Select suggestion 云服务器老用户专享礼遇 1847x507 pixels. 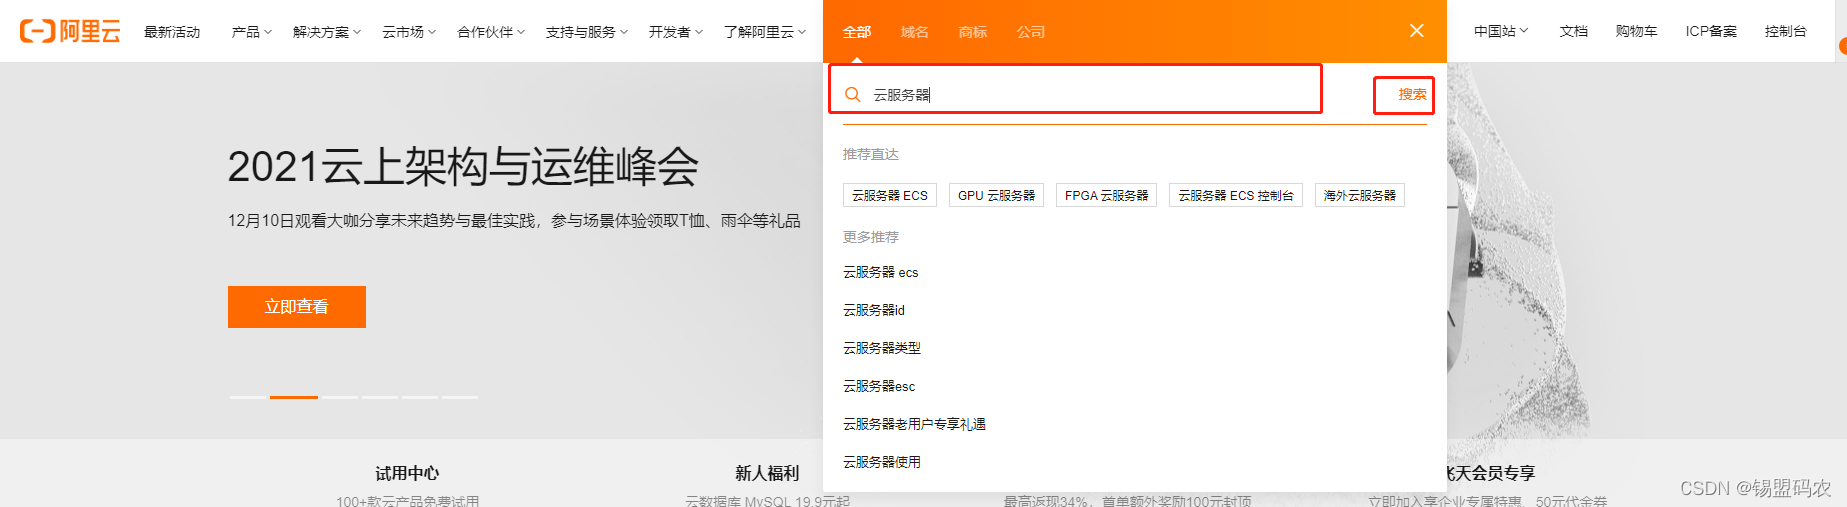[x=915, y=424]
